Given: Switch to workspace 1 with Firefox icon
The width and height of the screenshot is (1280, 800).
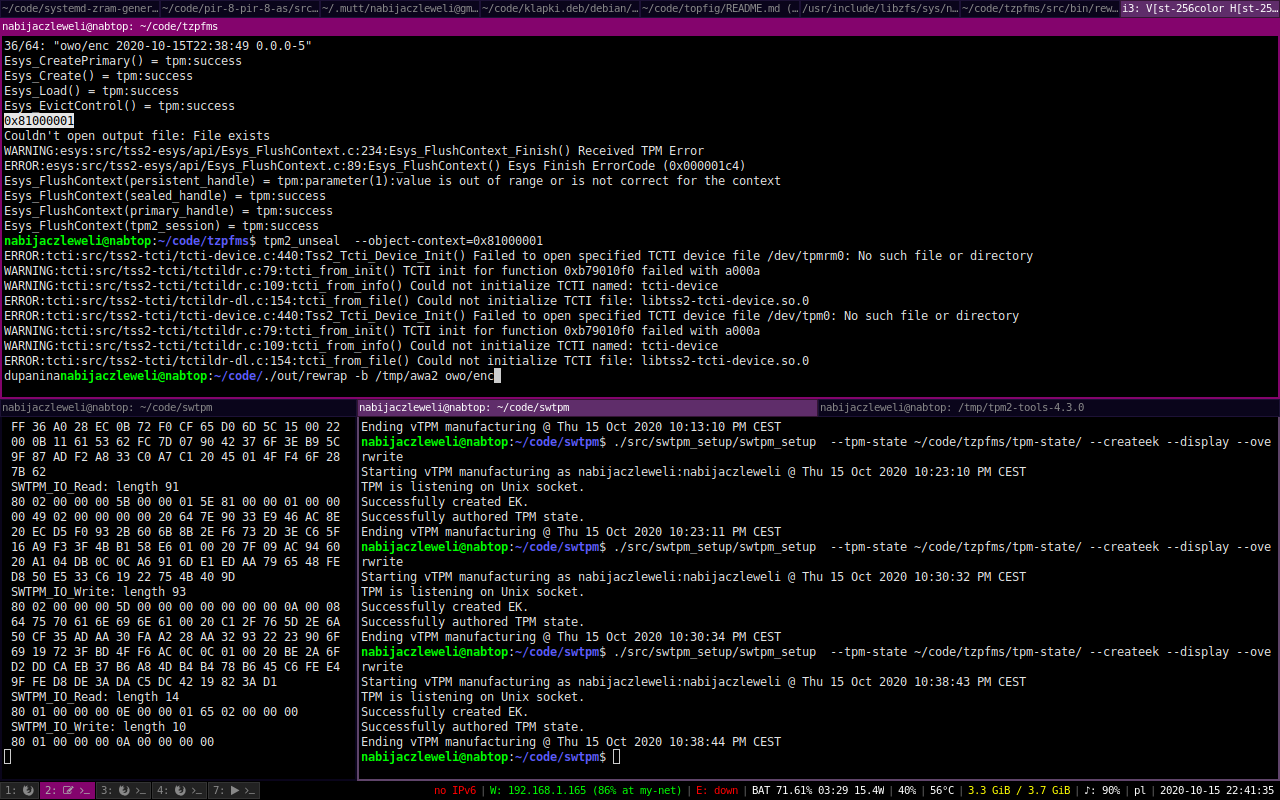Looking at the screenshot, I should (20, 790).
